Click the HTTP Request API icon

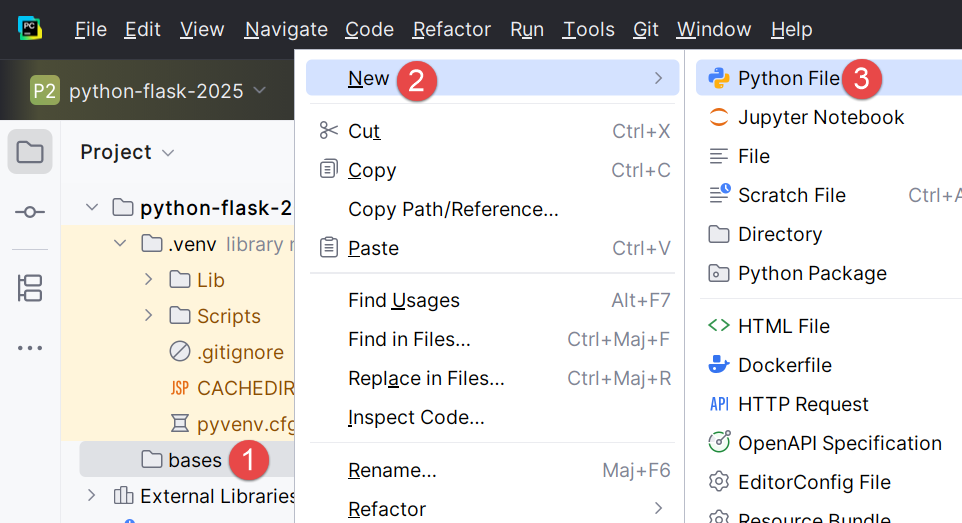click(718, 404)
